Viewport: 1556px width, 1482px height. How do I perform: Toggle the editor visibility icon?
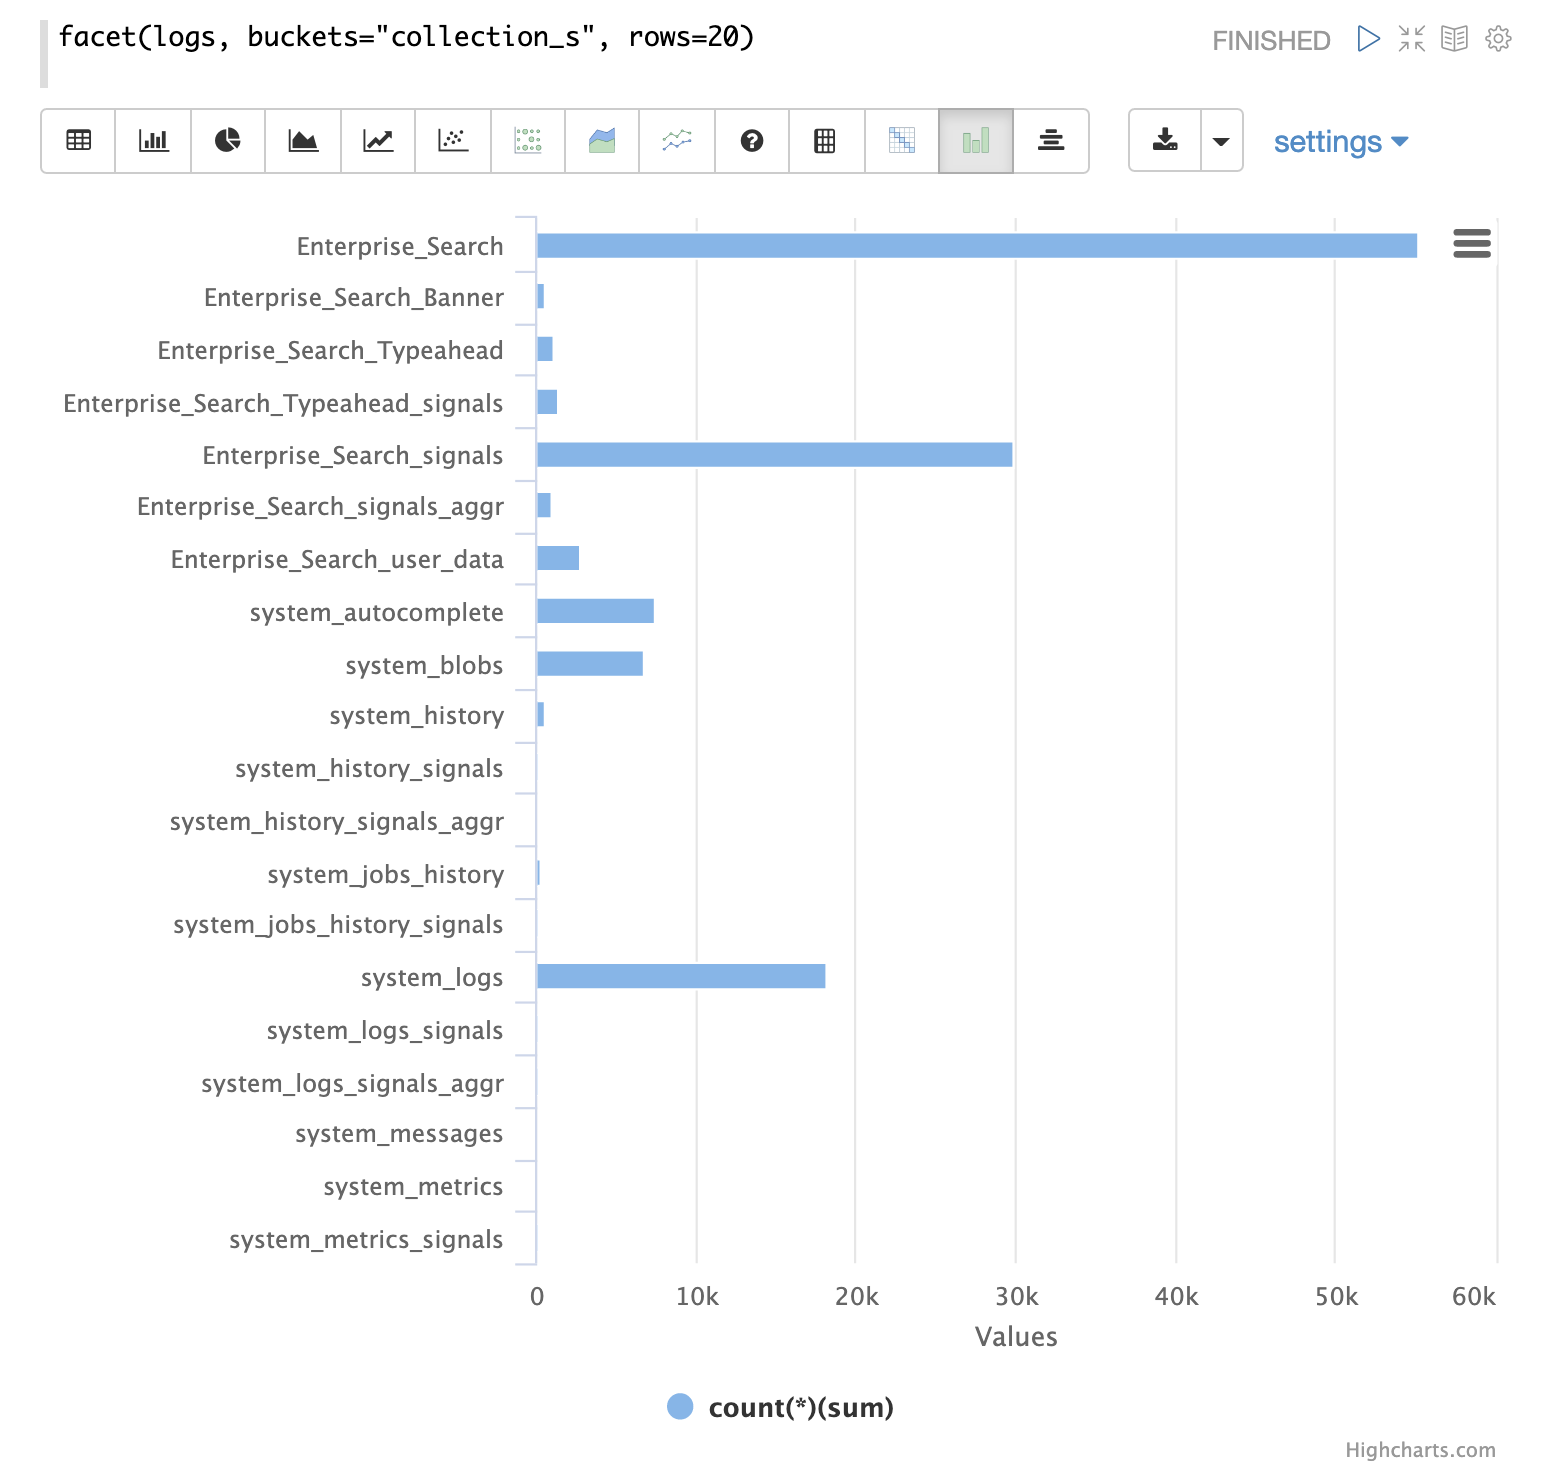(x=1411, y=39)
